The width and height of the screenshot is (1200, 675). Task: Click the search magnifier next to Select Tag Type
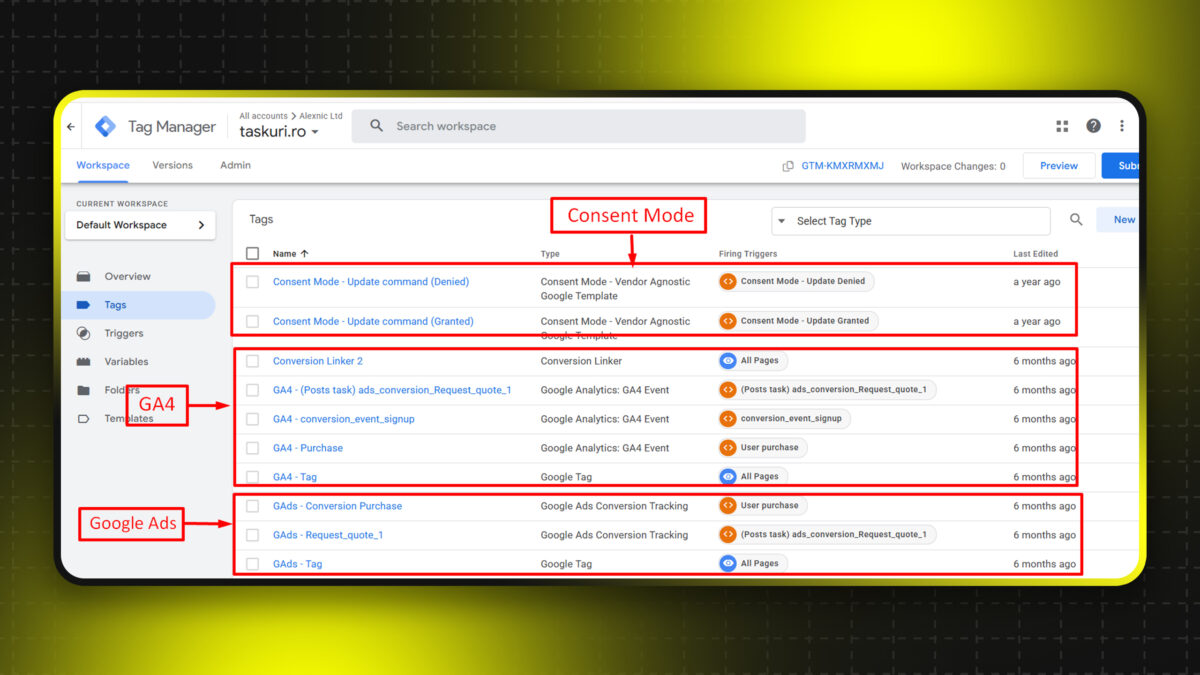coord(1076,220)
